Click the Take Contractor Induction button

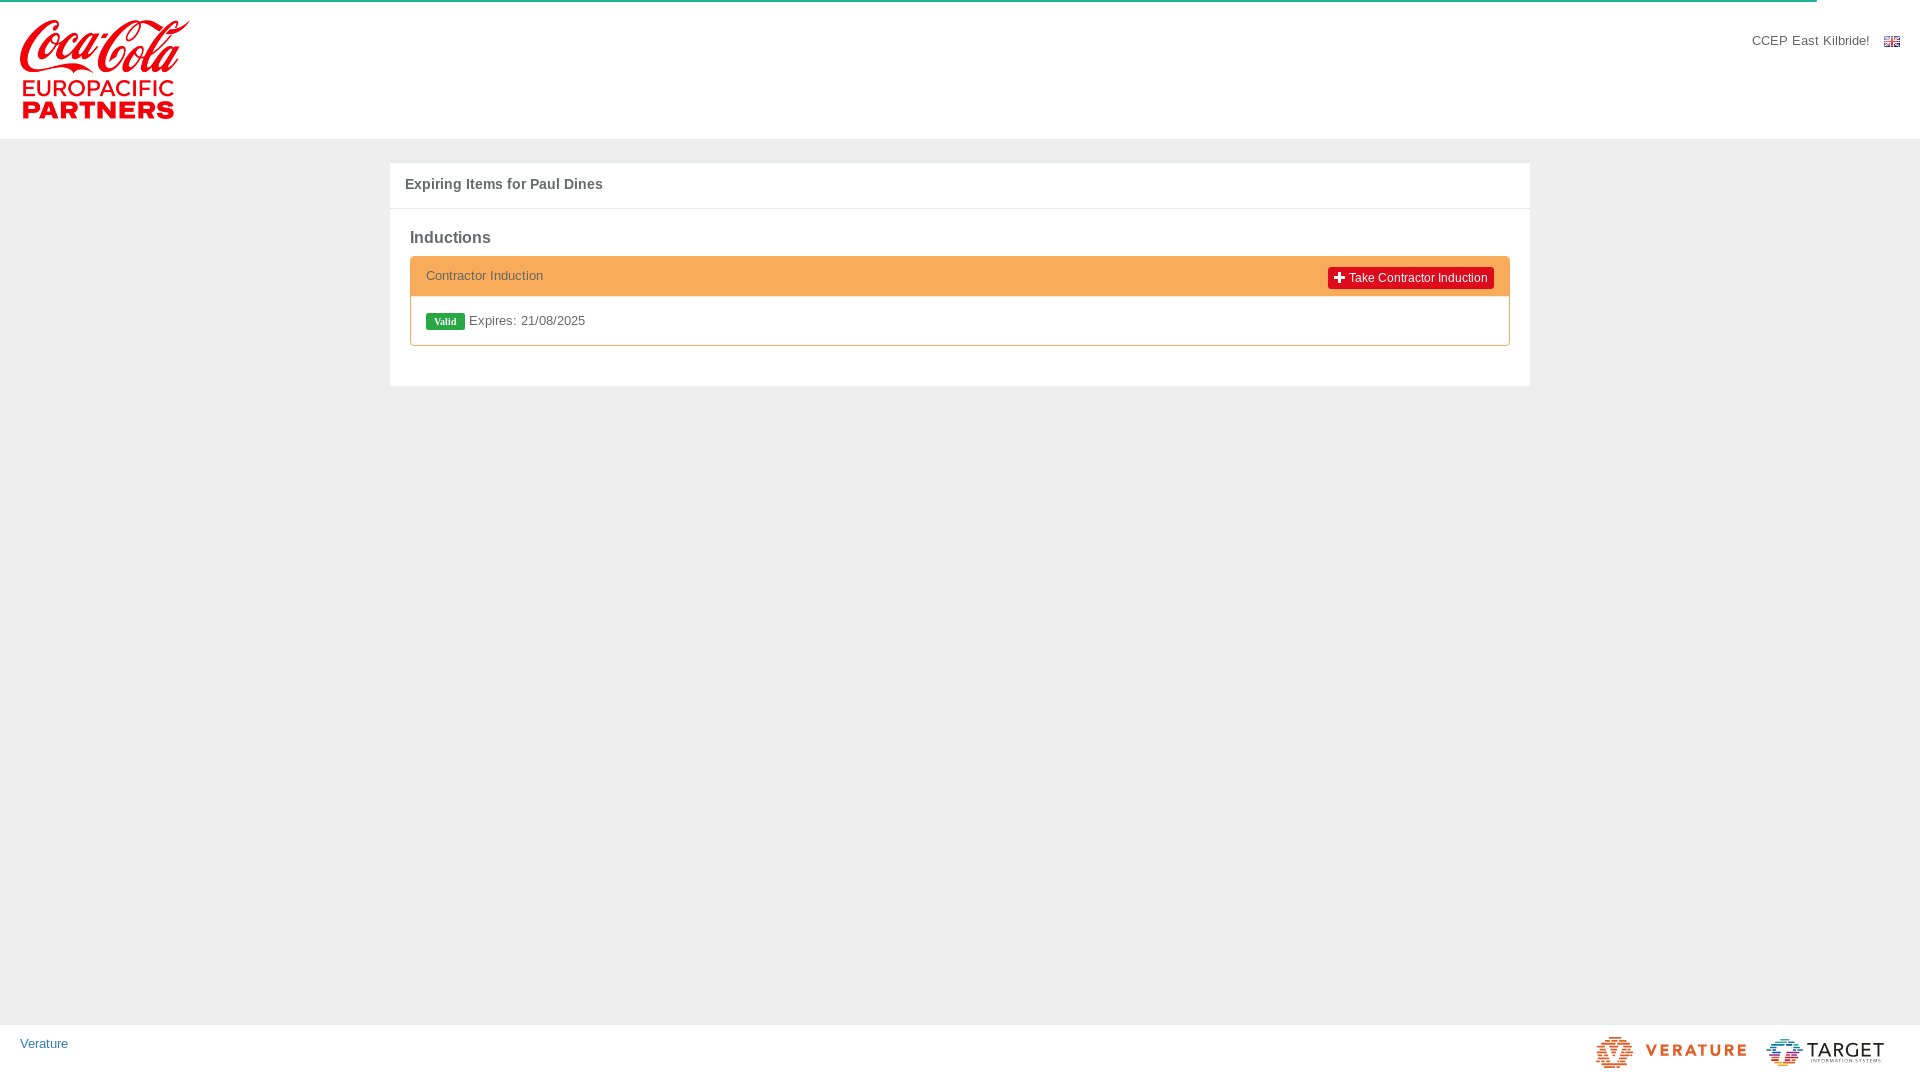(x=1410, y=278)
